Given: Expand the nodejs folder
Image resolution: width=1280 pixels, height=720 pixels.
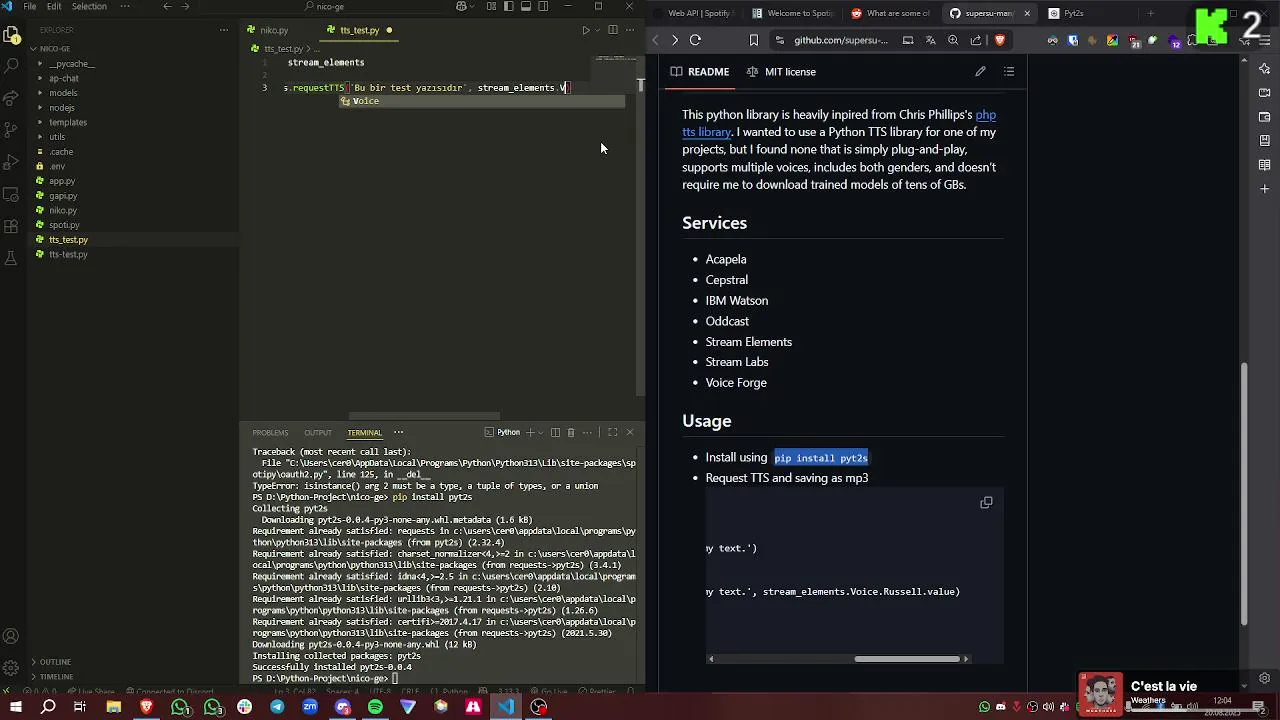Looking at the screenshot, I should point(62,107).
